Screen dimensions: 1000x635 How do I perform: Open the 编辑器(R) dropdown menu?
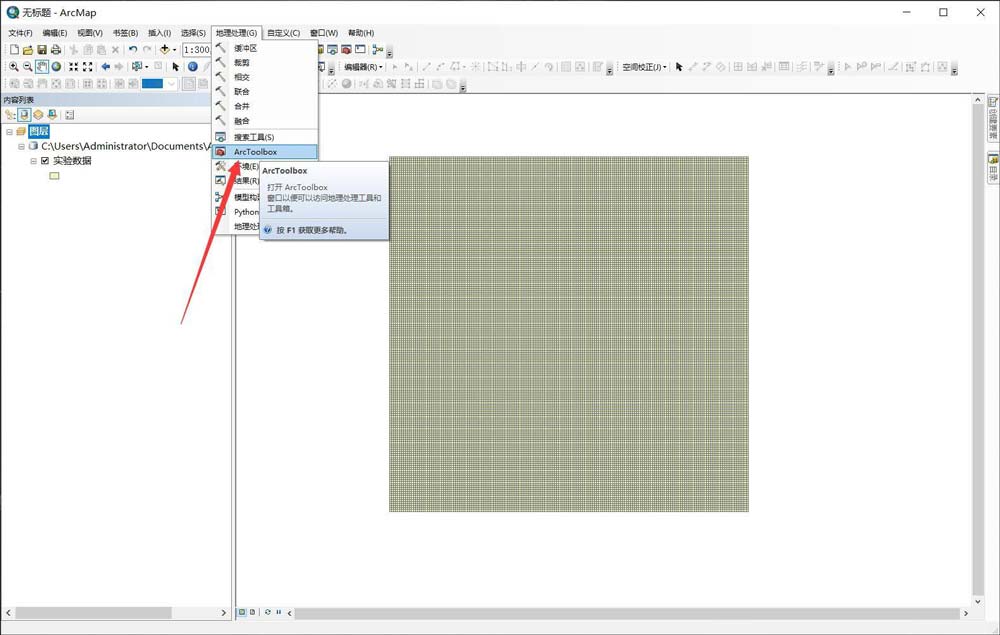(x=363, y=67)
